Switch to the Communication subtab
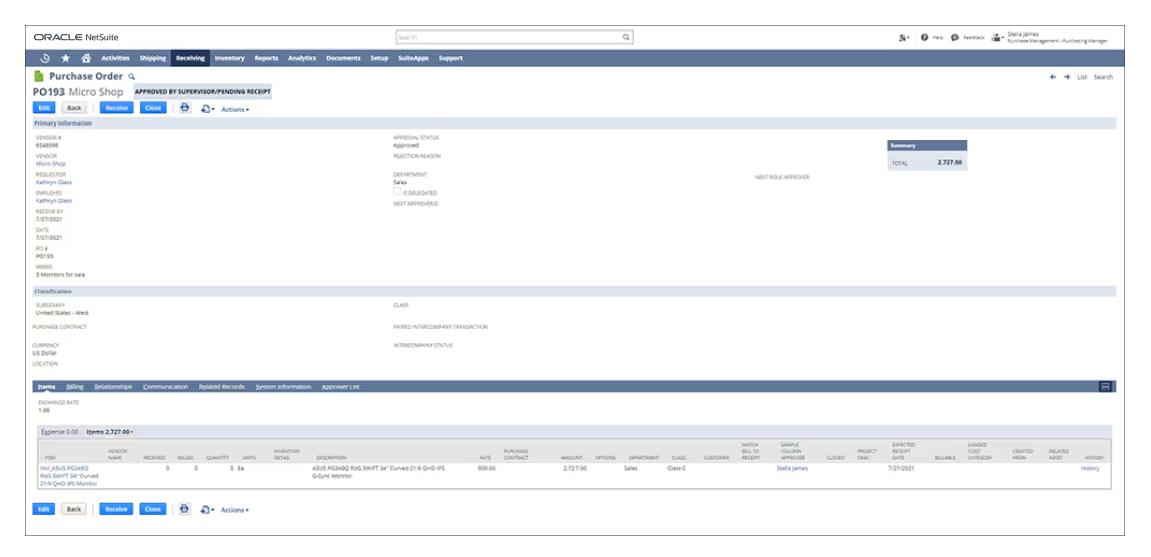 point(166,386)
